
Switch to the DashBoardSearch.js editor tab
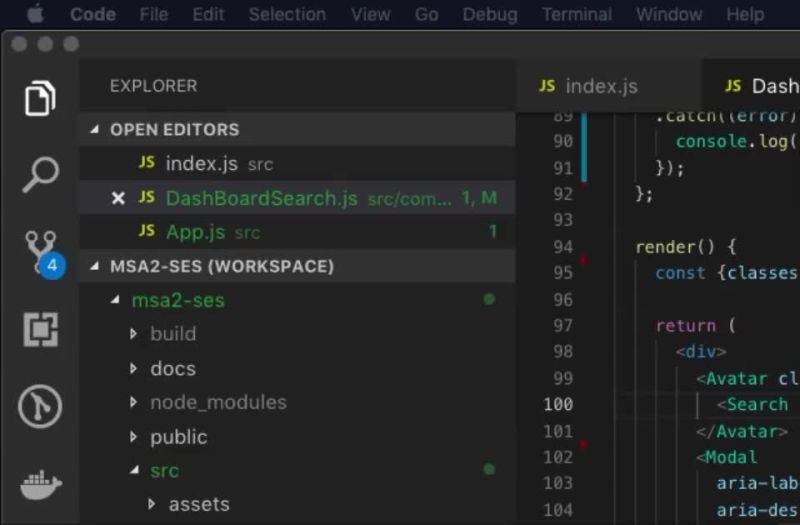(x=752, y=86)
